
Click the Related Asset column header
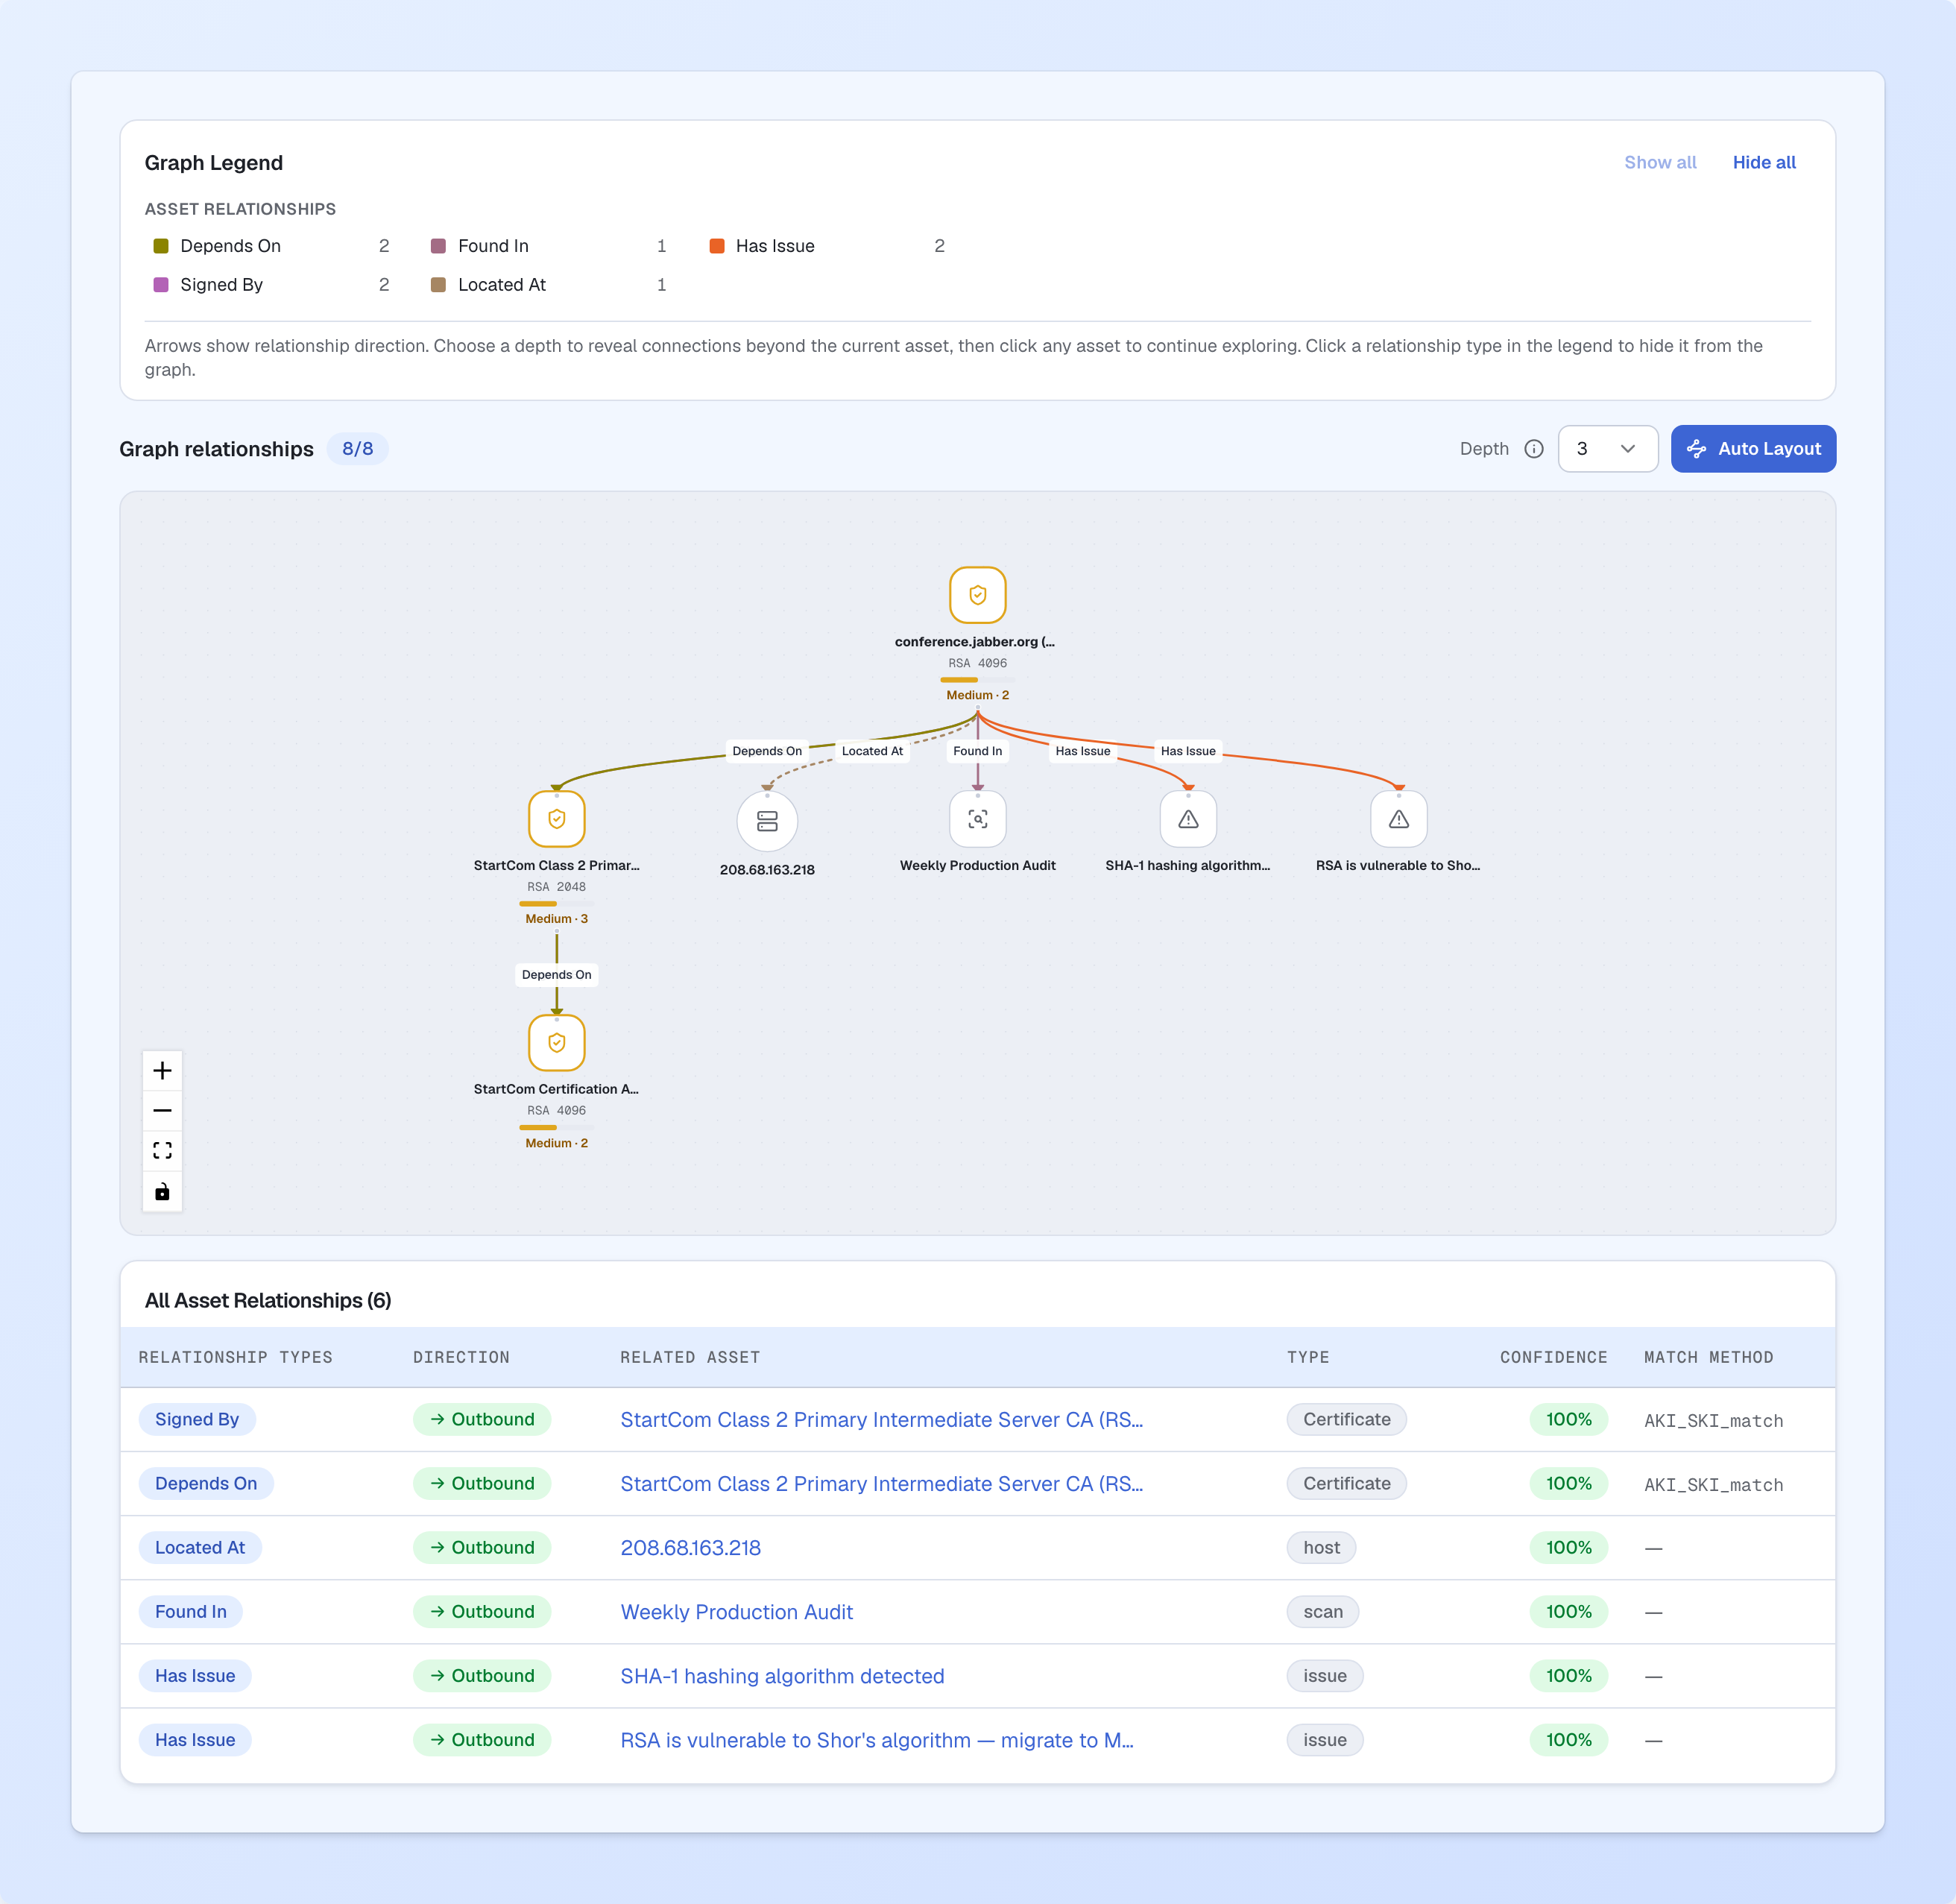(690, 1357)
